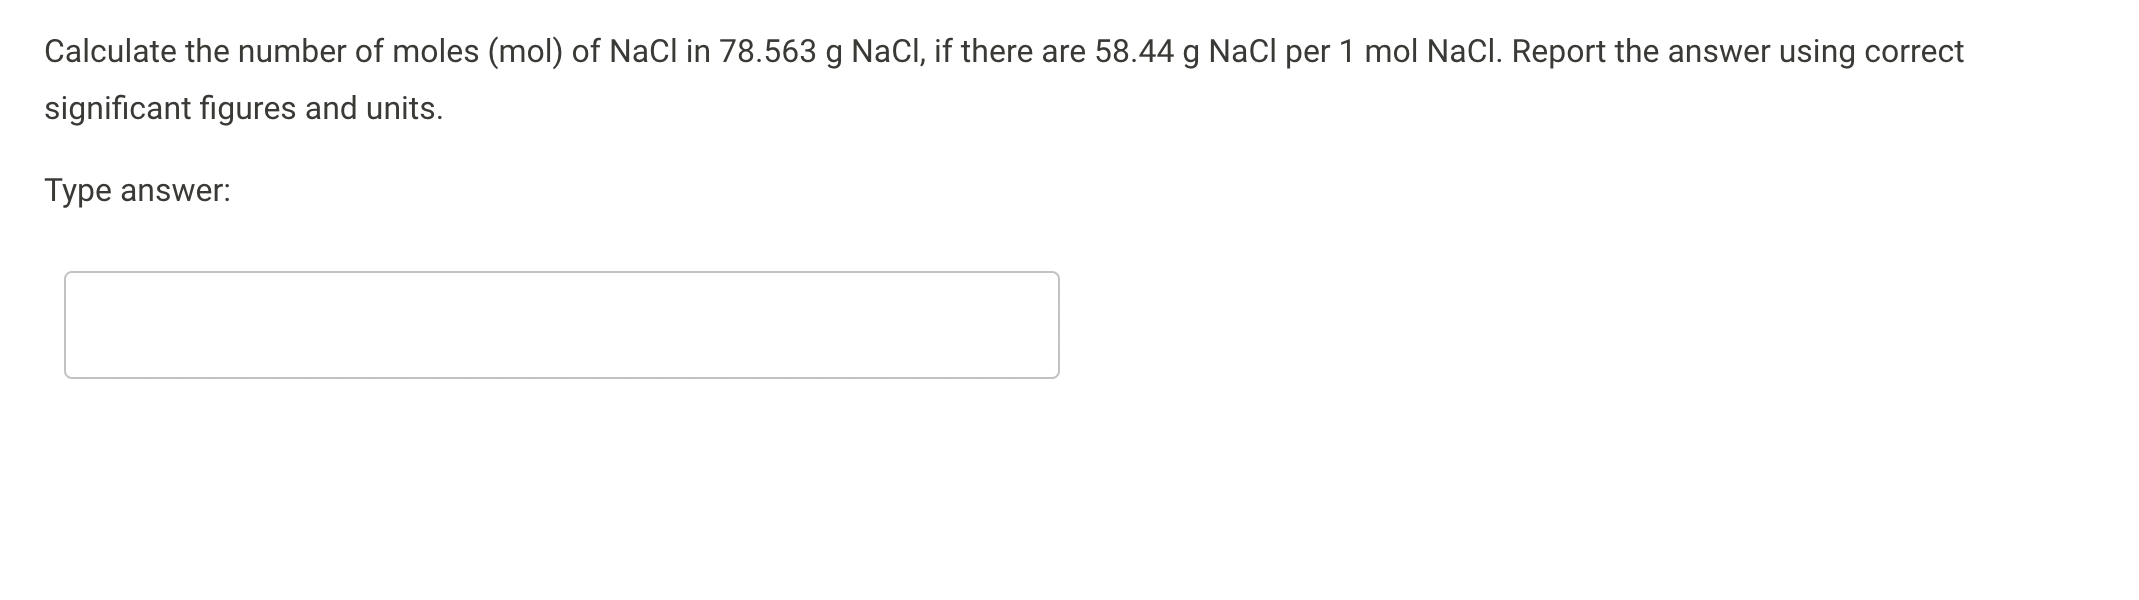Click inside the response input area
Screen dimensions: 2139x600
pyautogui.click(x=560, y=322)
